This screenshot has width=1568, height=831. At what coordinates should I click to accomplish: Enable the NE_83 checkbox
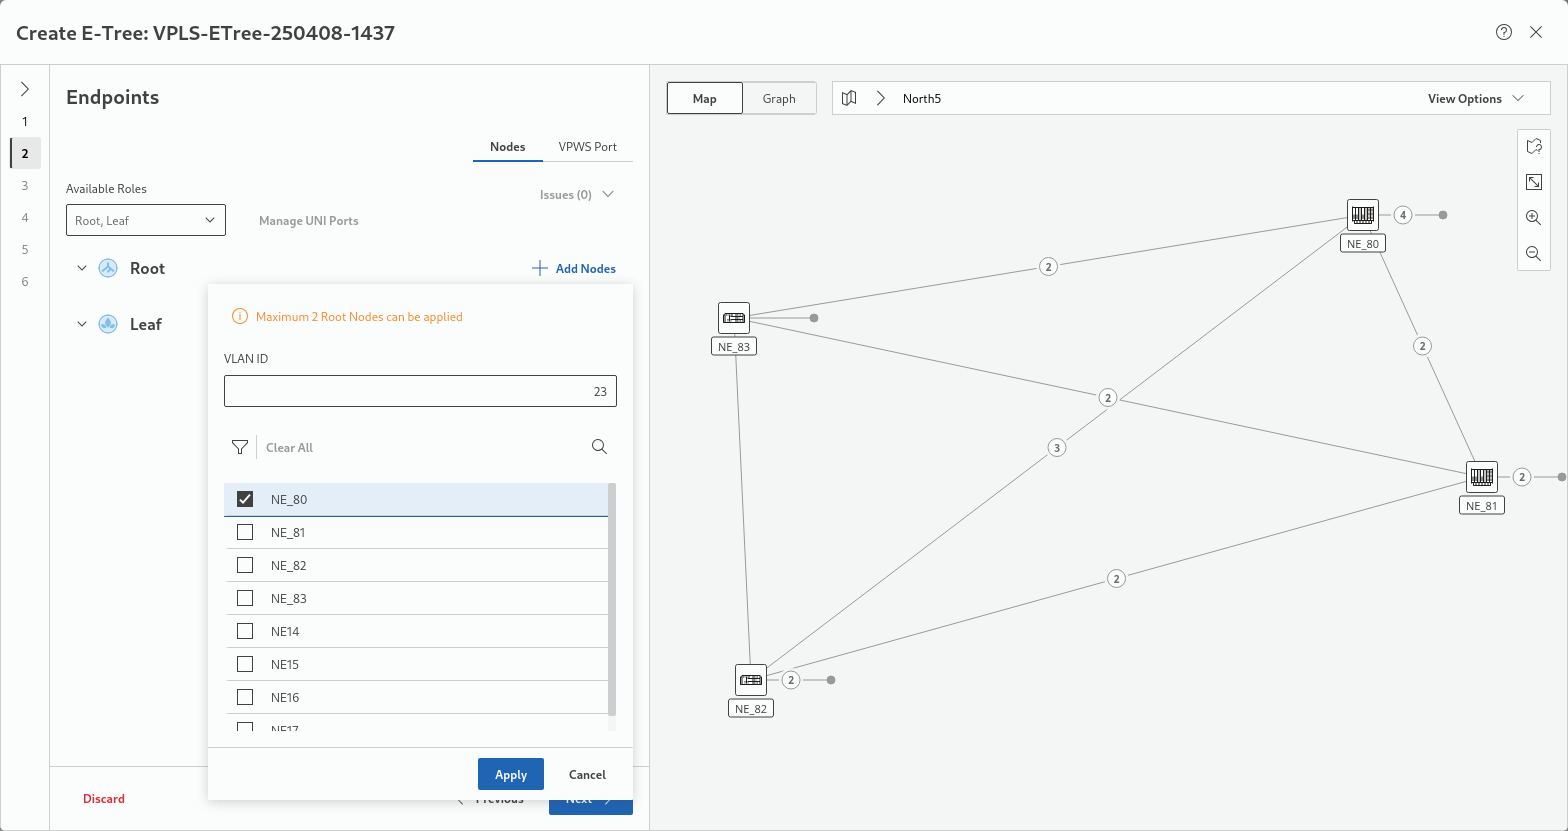tap(245, 598)
